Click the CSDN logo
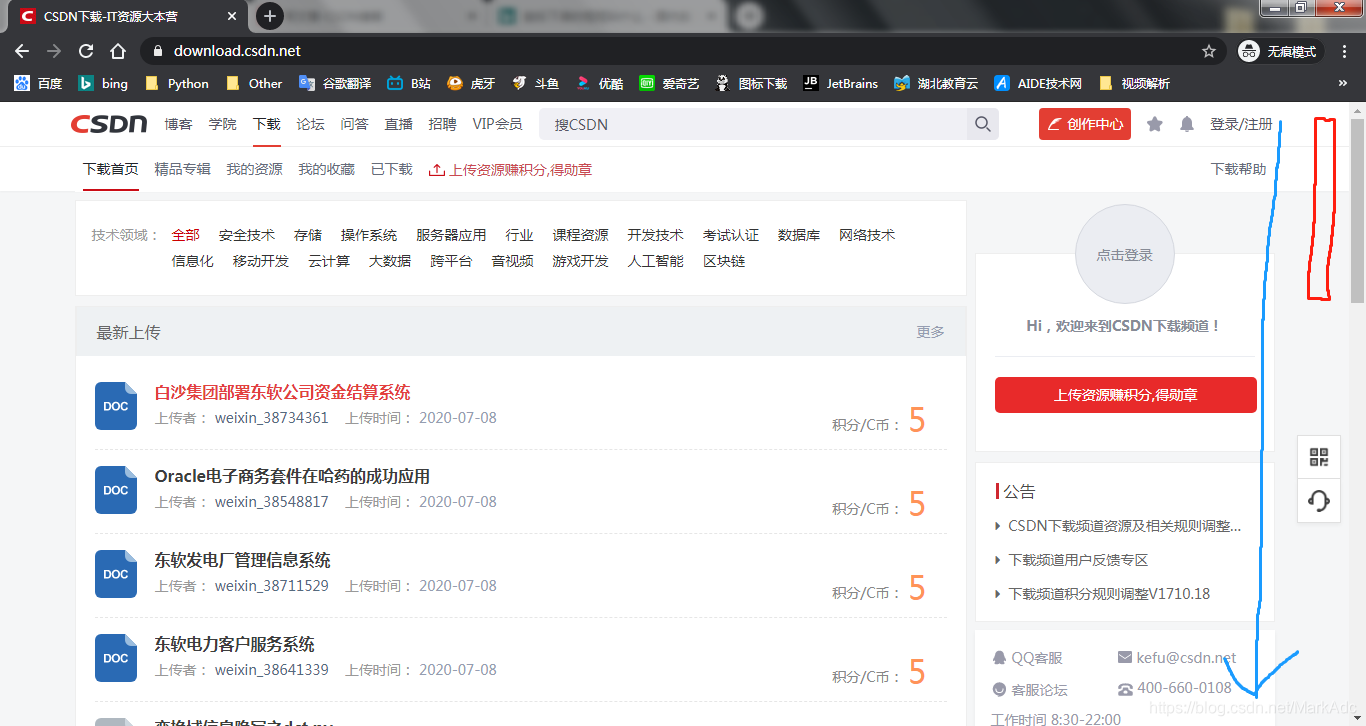Screen dimensions: 1366x726 point(109,124)
